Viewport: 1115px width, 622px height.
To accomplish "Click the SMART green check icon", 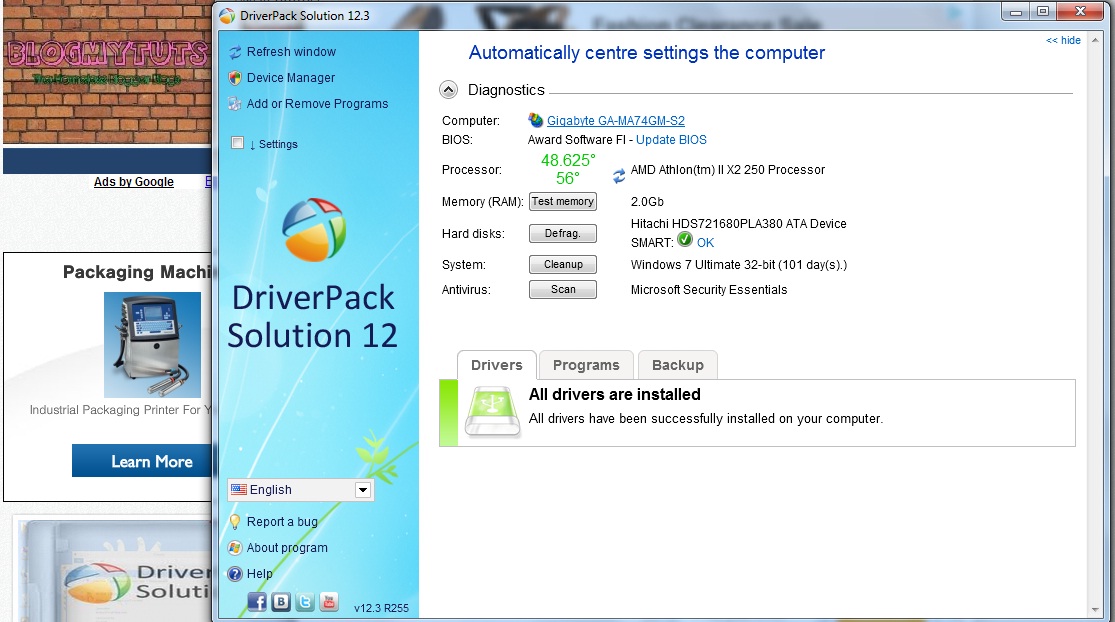I will [685, 240].
